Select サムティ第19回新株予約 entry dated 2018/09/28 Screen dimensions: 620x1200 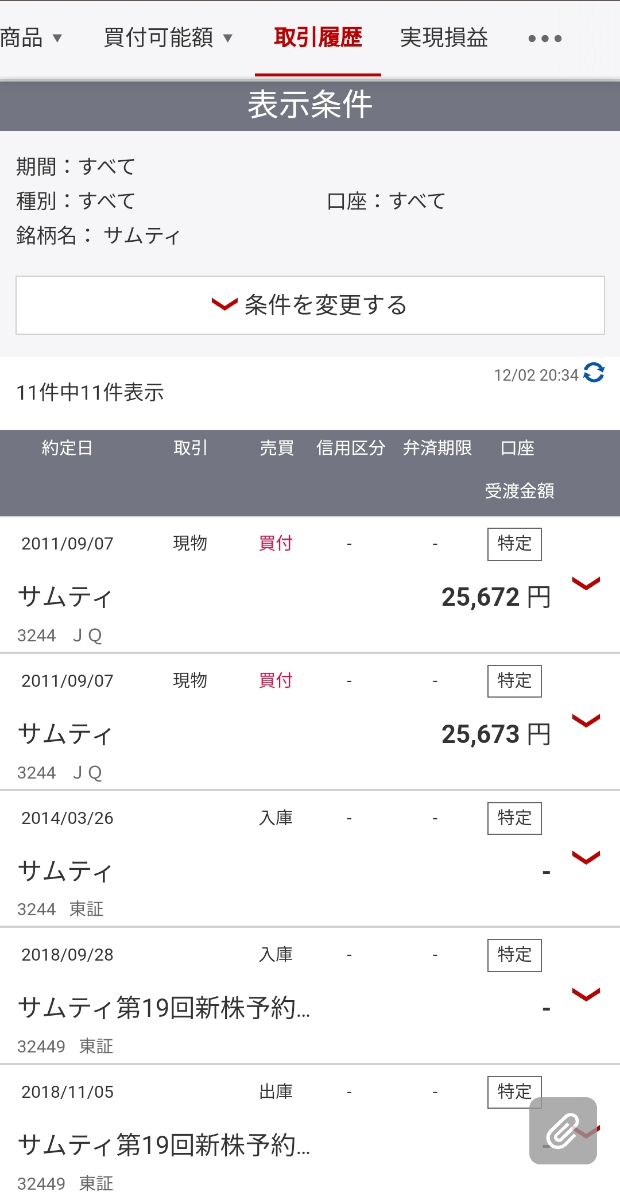click(x=165, y=1008)
